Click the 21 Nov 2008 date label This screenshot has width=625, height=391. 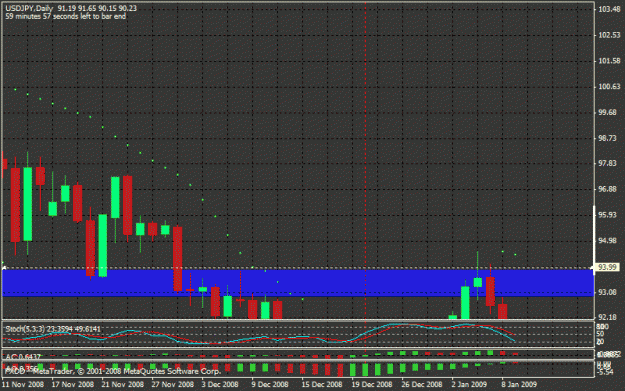click(x=122, y=385)
